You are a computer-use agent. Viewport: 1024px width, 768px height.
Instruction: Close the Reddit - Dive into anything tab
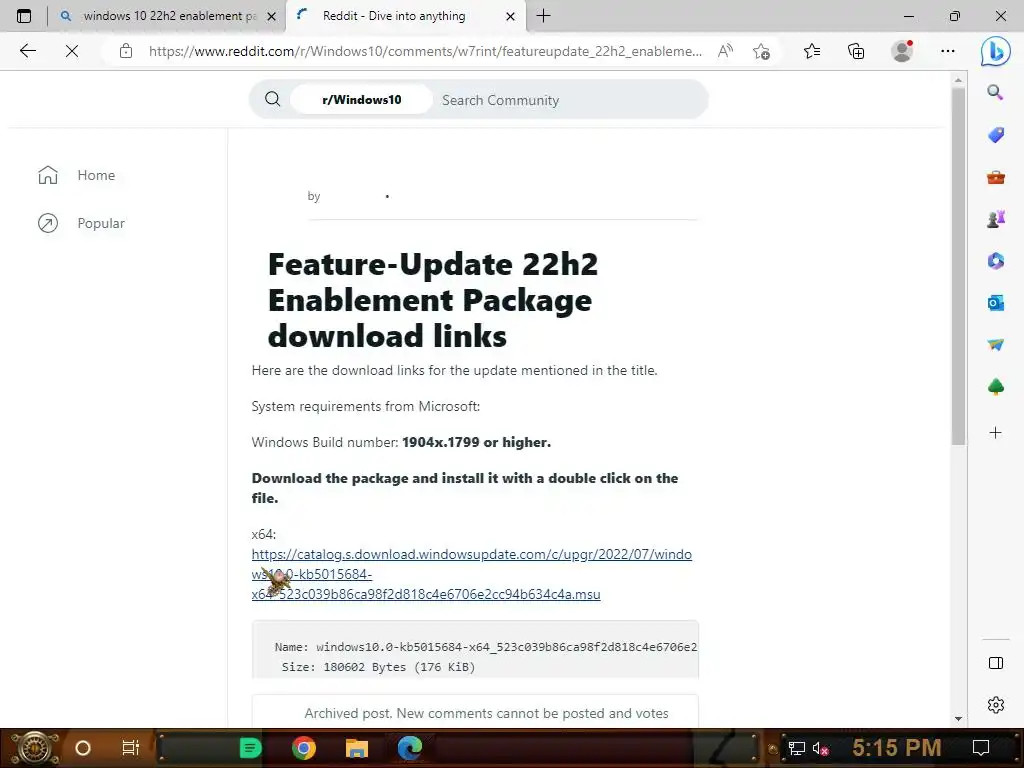click(x=511, y=16)
